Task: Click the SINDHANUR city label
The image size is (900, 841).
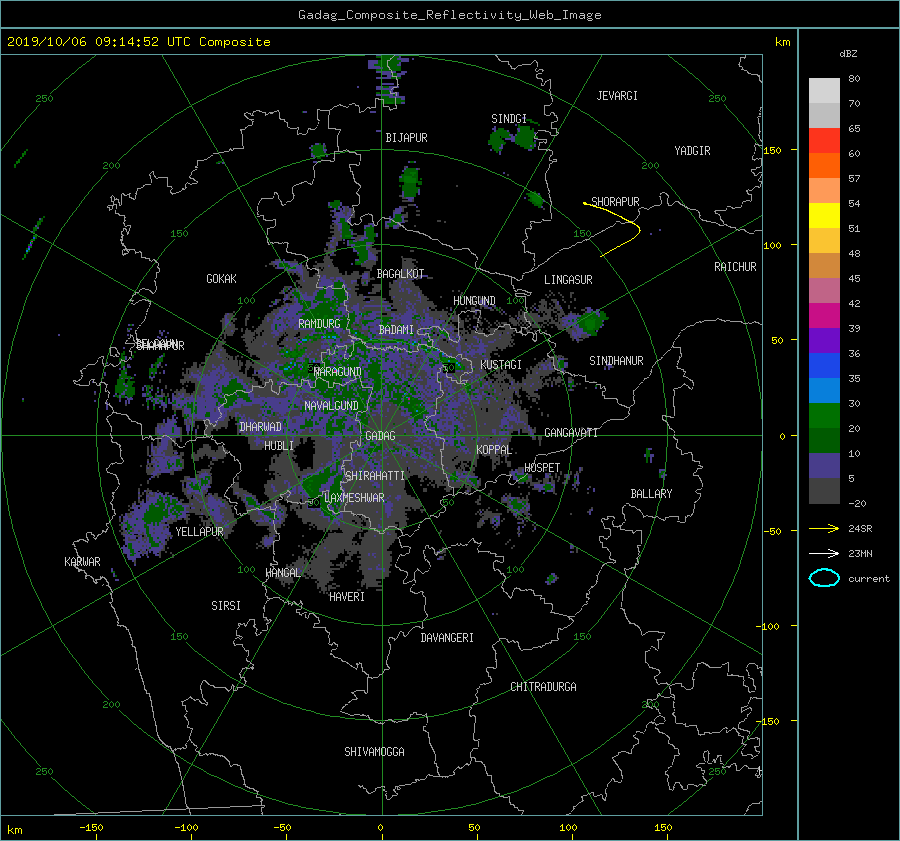Action: pyautogui.click(x=616, y=361)
